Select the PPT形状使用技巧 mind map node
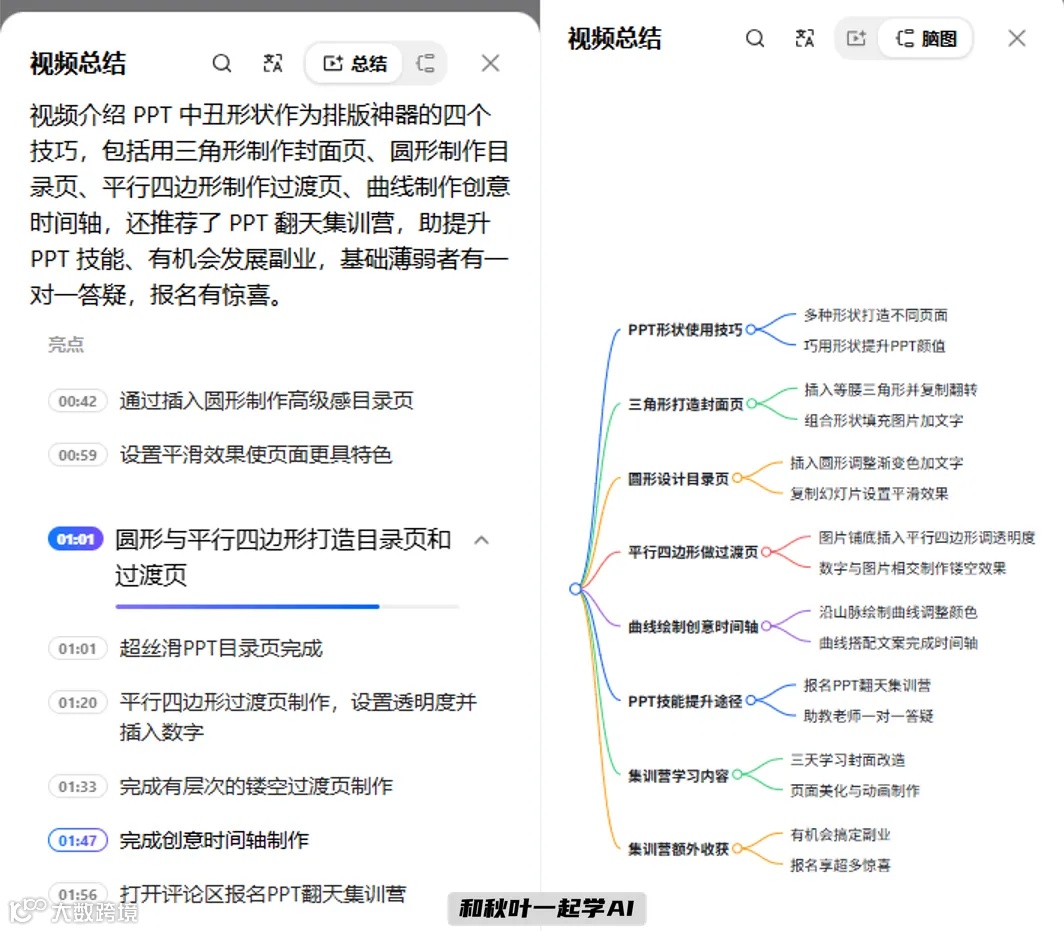The width and height of the screenshot is (1064, 931). [685, 330]
